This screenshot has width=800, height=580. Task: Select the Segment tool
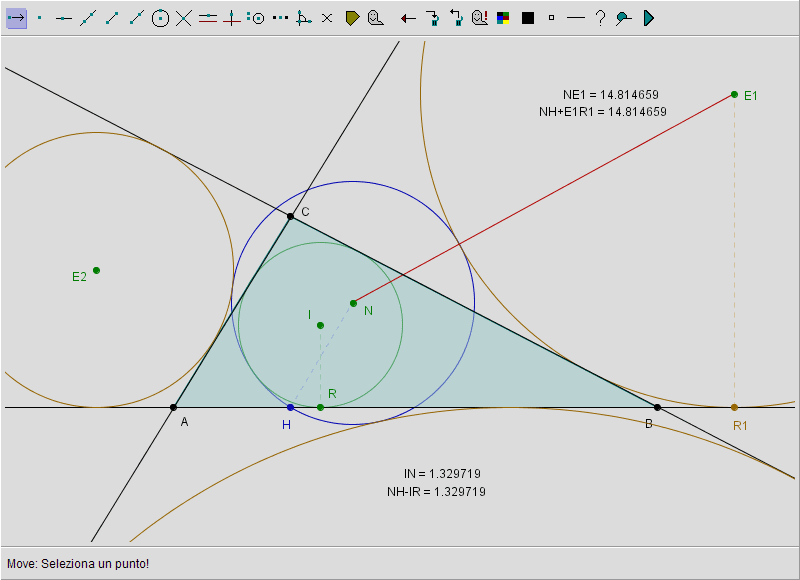coord(112,18)
